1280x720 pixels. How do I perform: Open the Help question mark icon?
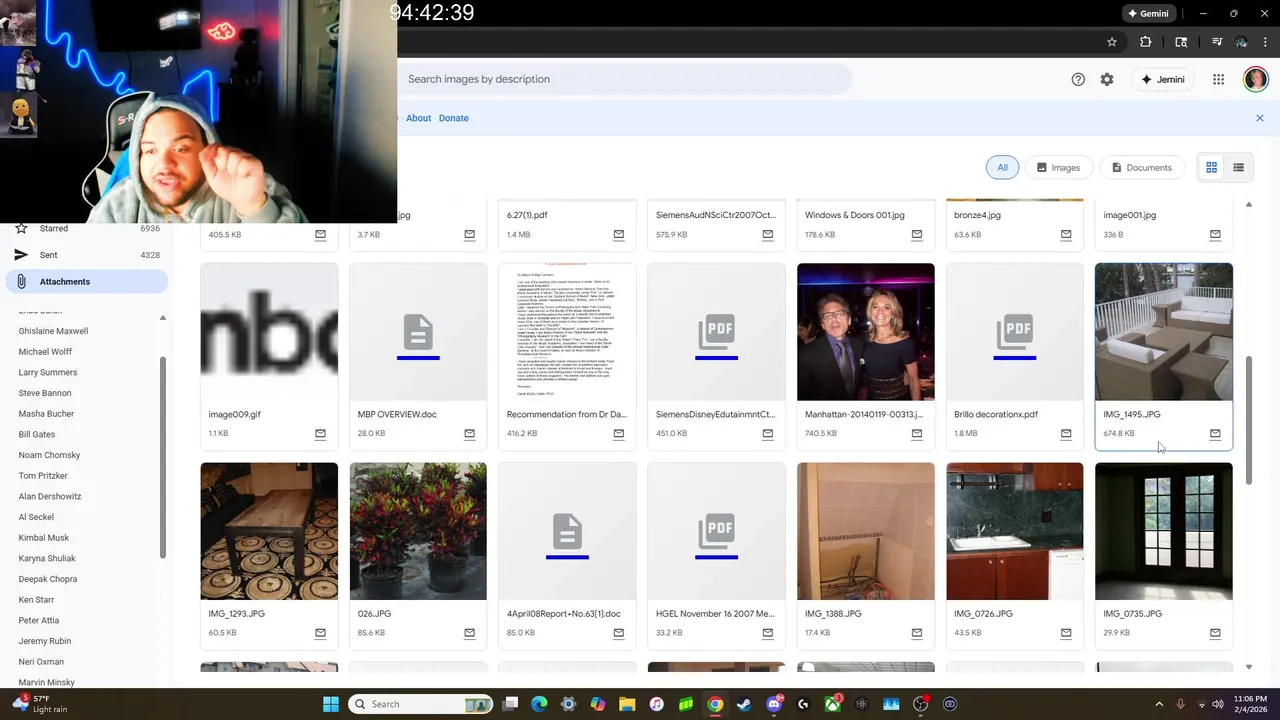point(1078,79)
